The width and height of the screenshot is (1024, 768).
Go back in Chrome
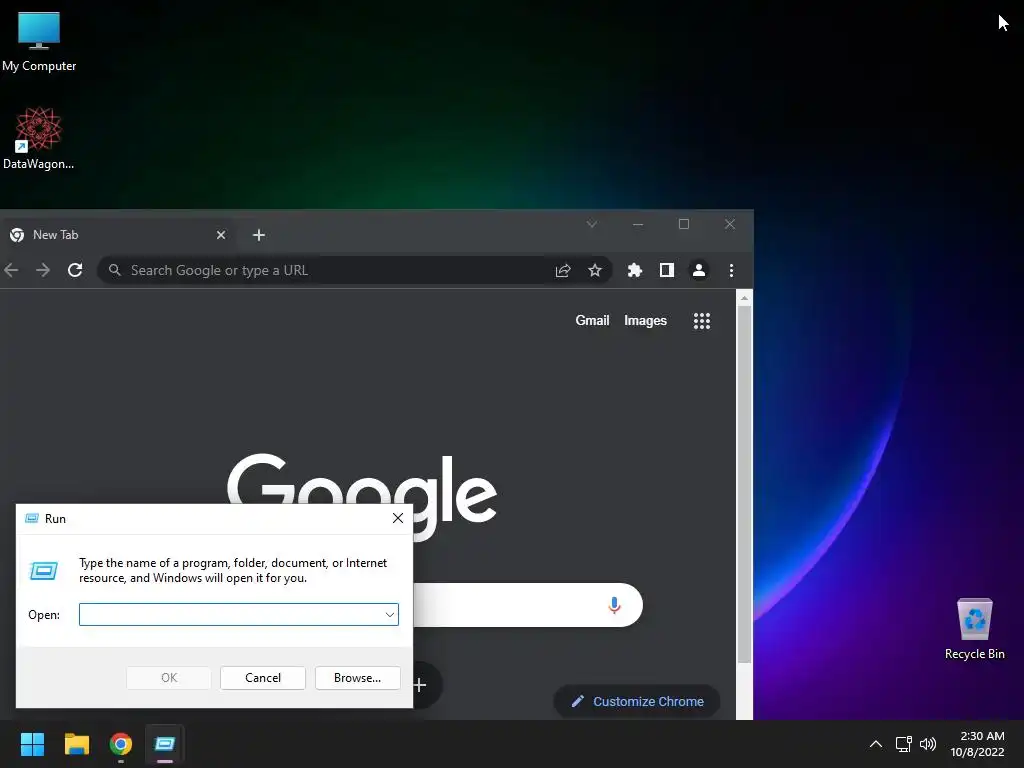pyautogui.click(x=11, y=270)
